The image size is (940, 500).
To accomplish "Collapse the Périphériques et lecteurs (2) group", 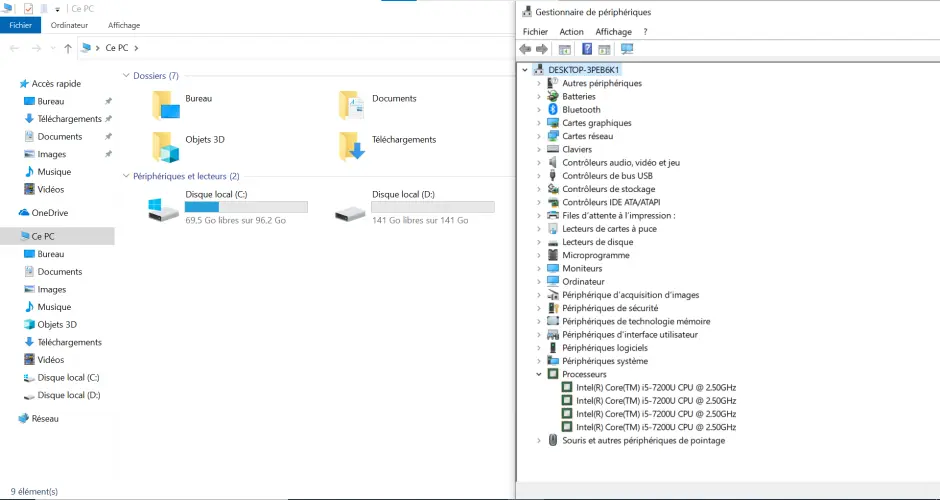I will [x=126, y=176].
